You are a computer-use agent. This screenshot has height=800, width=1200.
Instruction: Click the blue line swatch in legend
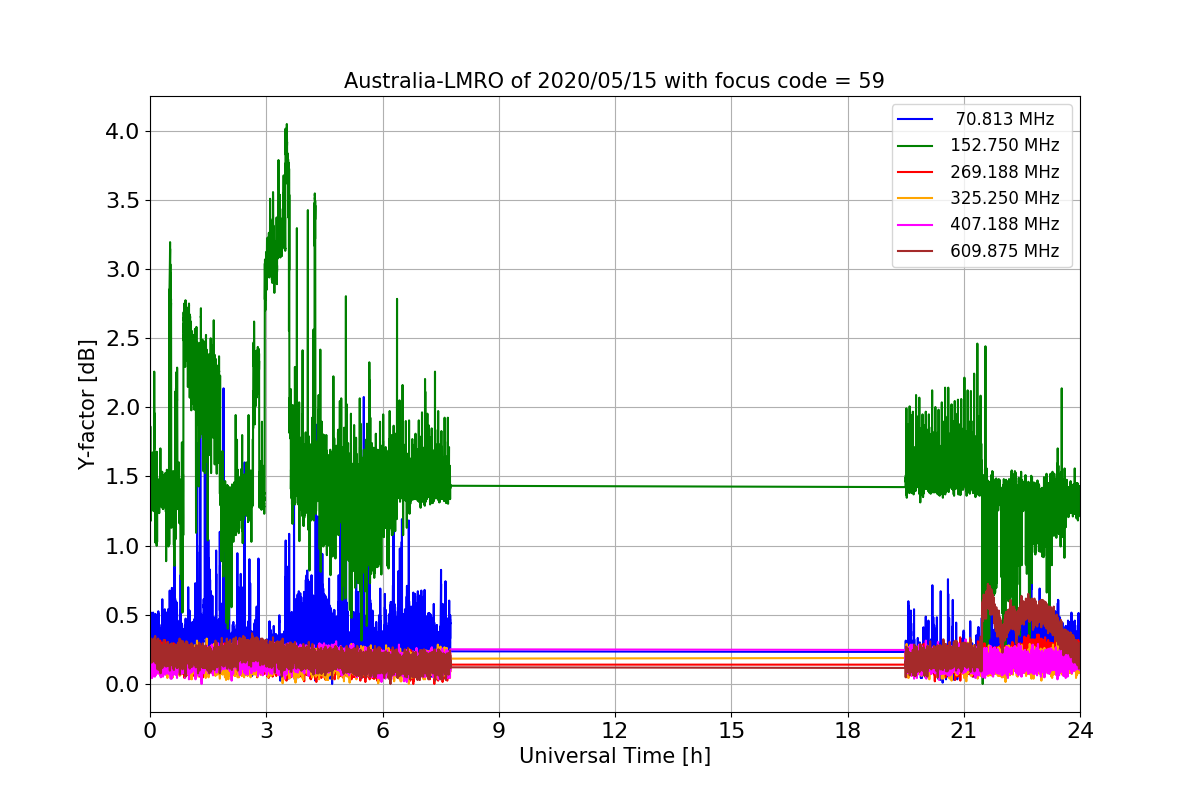(x=916, y=119)
